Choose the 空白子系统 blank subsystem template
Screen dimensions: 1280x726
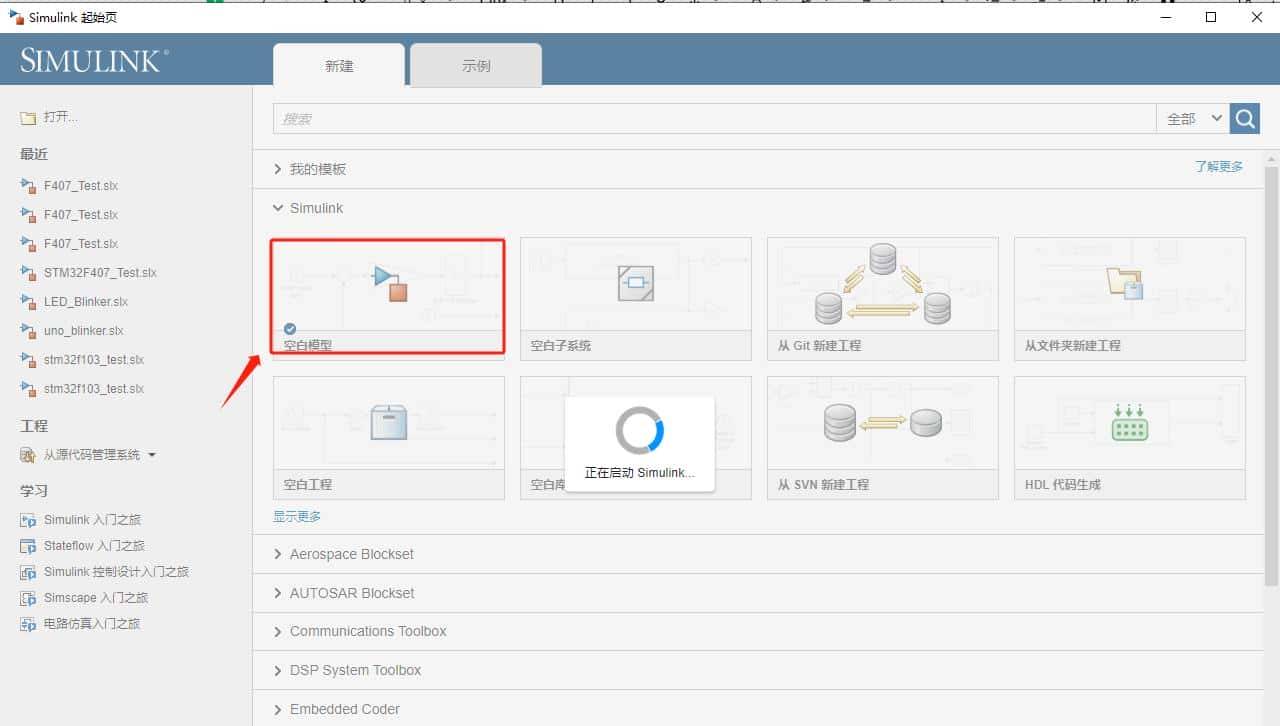(635, 298)
